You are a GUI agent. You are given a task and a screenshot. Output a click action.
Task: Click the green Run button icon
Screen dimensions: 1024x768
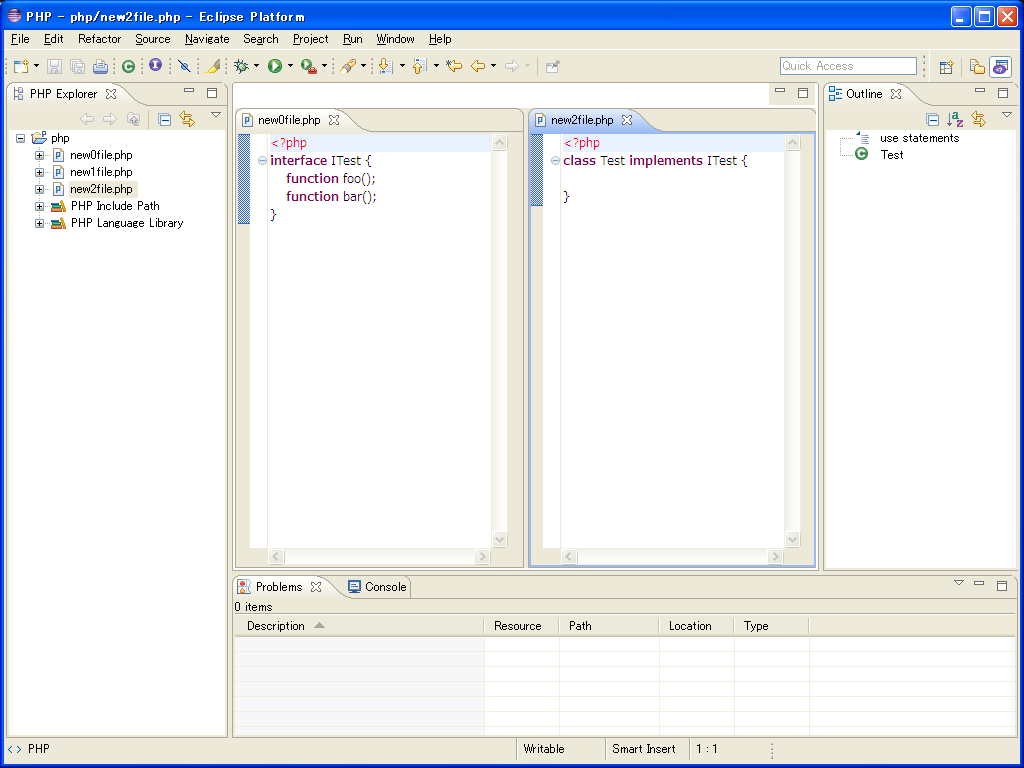(275, 66)
